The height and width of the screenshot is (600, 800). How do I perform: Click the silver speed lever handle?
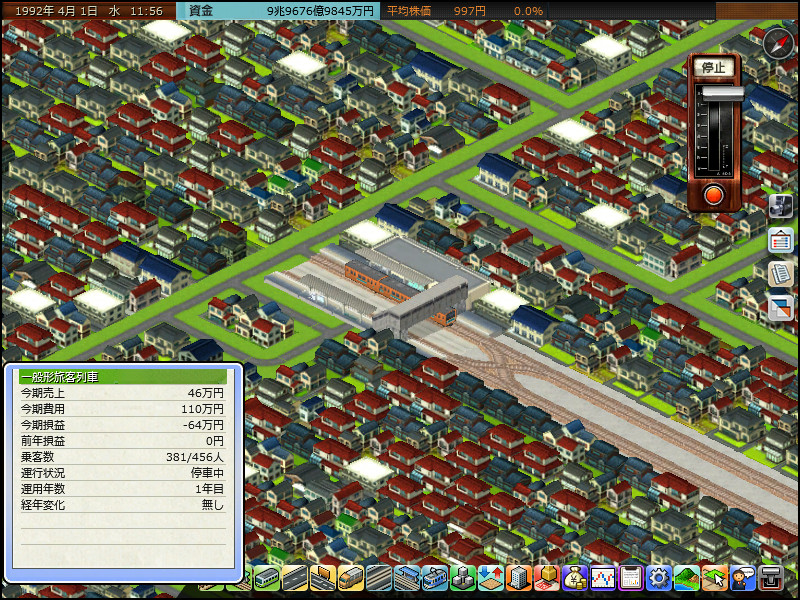722,93
